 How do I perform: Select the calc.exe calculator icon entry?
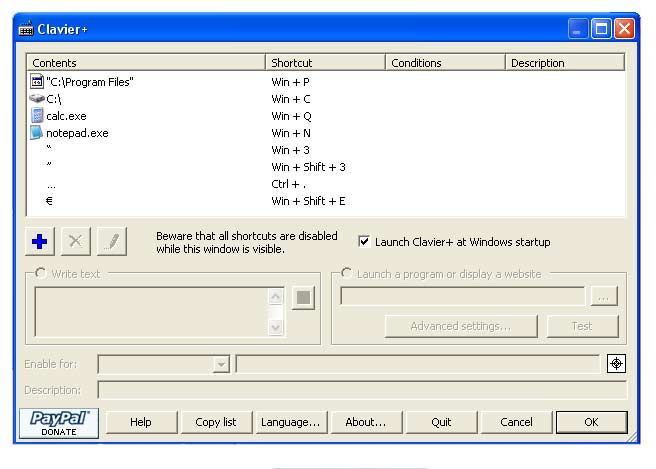pyautogui.click(x=37, y=116)
